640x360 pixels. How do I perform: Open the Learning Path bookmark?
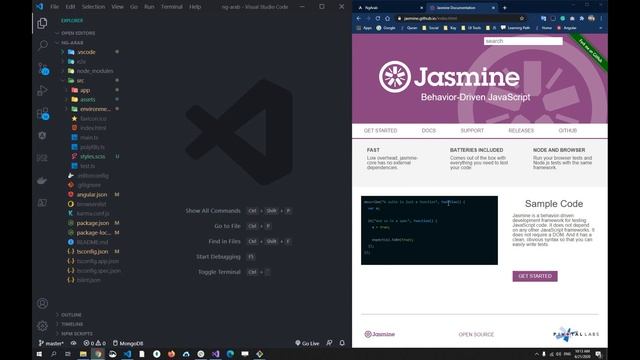(515, 28)
